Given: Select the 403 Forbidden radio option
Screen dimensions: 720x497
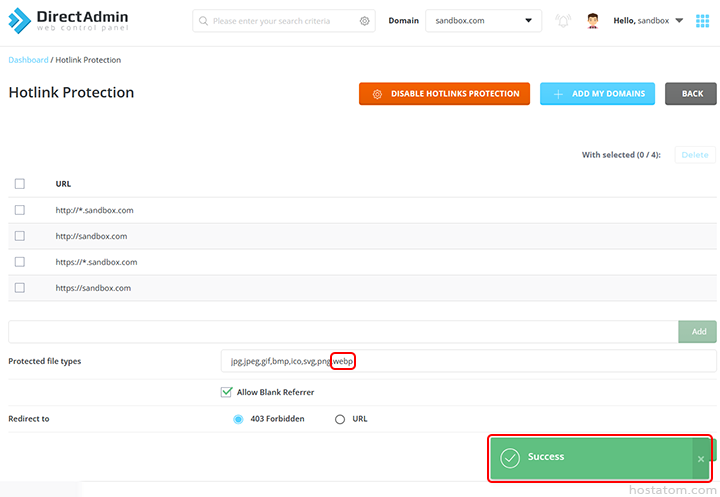Looking at the screenshot, I should 238,419.
